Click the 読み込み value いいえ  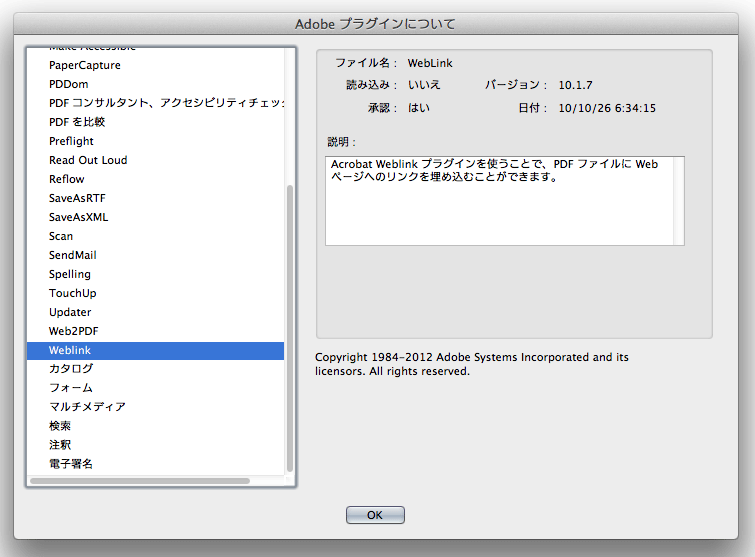click(424, 85)
